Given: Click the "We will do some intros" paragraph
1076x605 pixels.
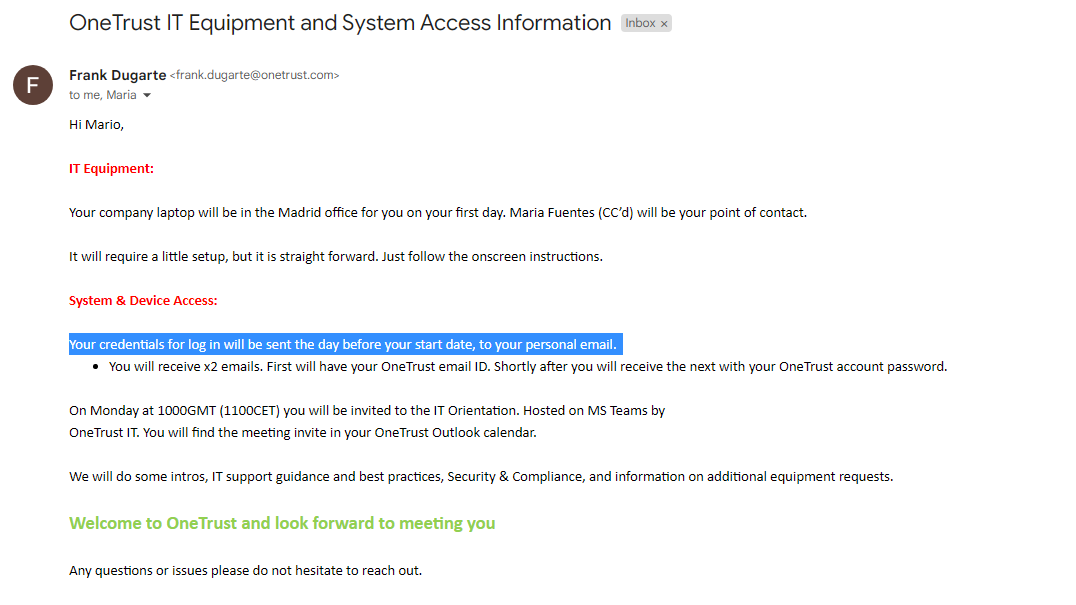Looking at the screenshot, I should (480, 477).
